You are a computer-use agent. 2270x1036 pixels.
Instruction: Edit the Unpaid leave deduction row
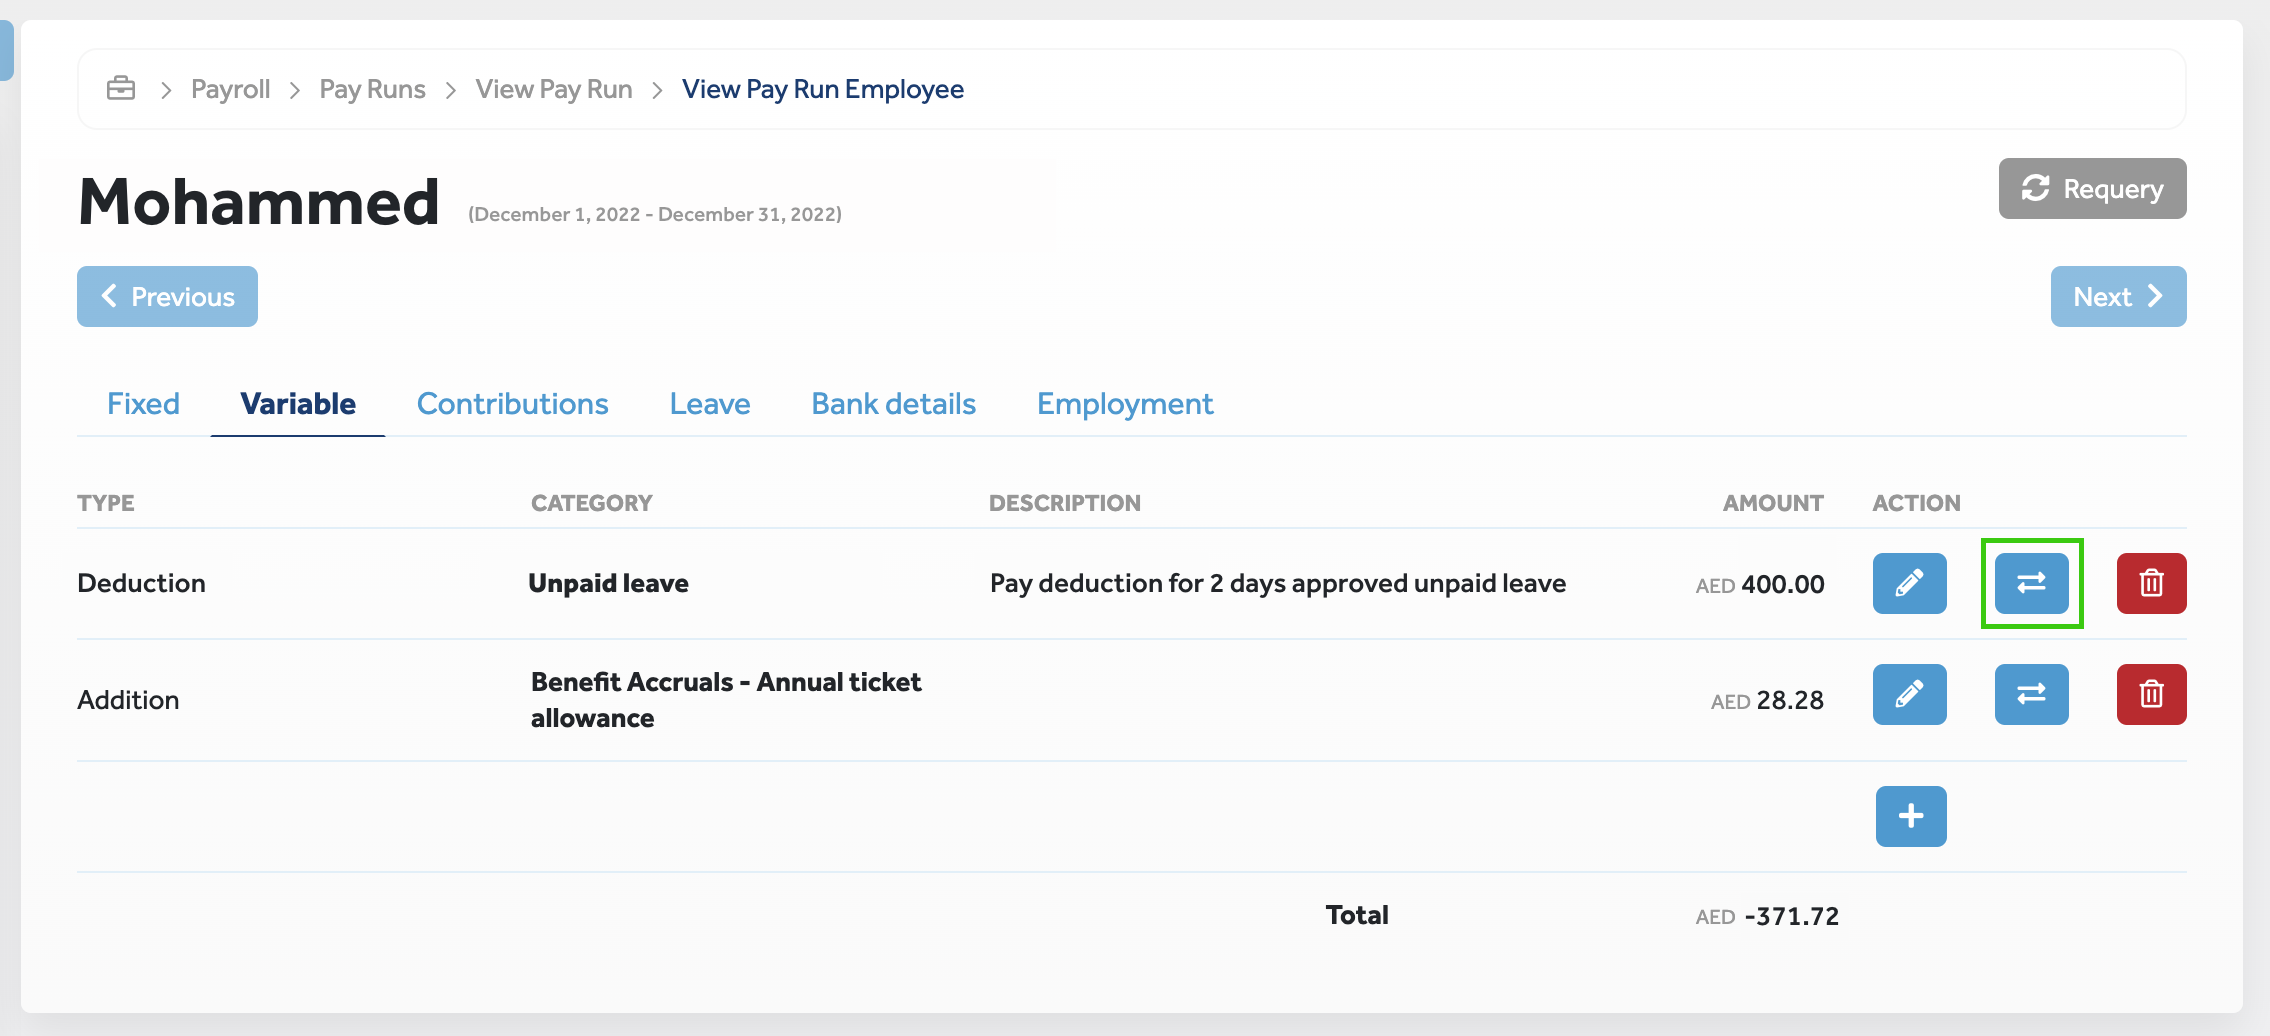pos(1909,583)
